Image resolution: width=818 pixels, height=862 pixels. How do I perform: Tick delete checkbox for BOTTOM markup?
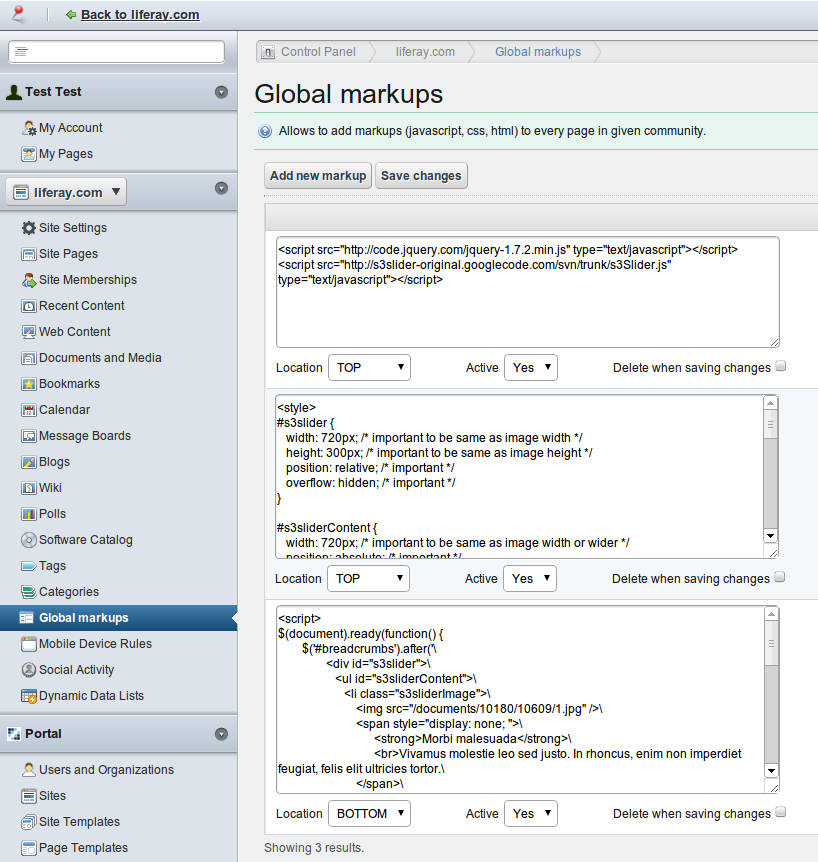tap(780, 812)
